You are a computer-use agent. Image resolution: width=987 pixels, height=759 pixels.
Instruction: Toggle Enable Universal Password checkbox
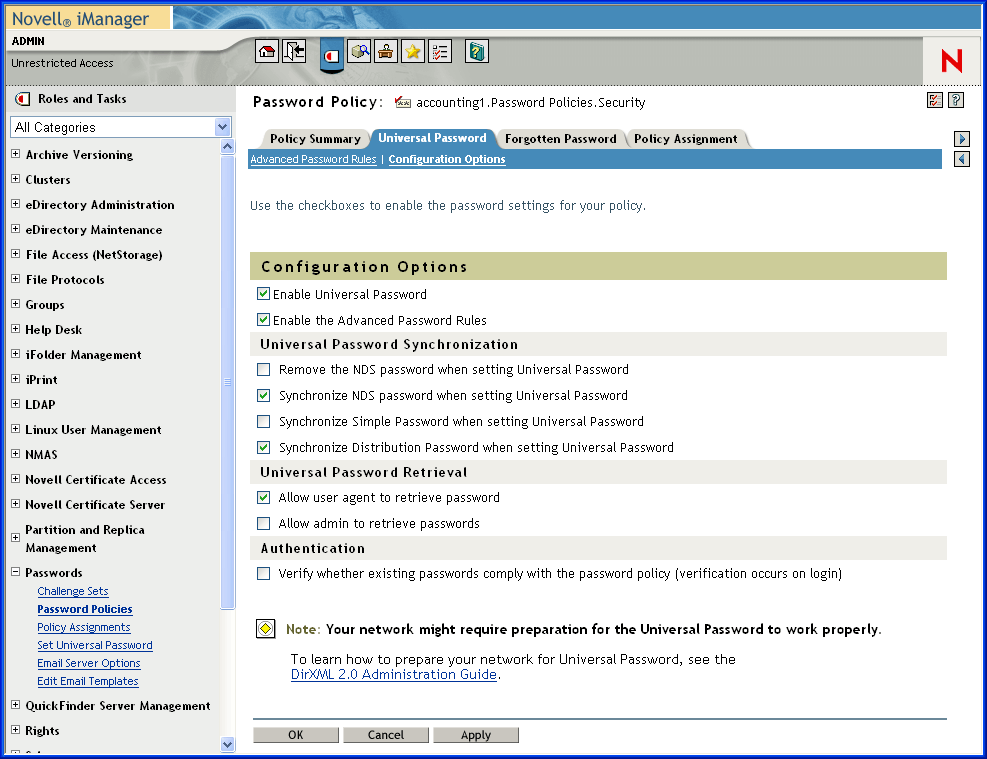click(x=264, y=294)
